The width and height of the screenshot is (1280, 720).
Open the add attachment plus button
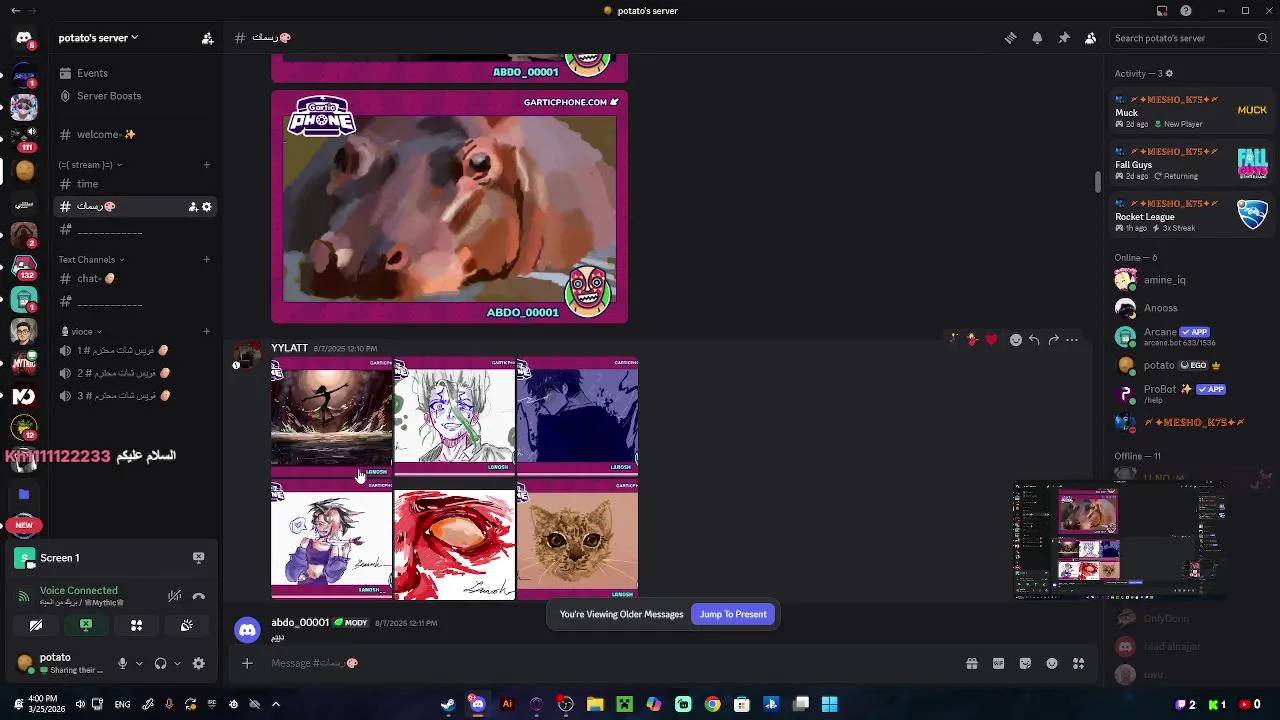point(247,663)
